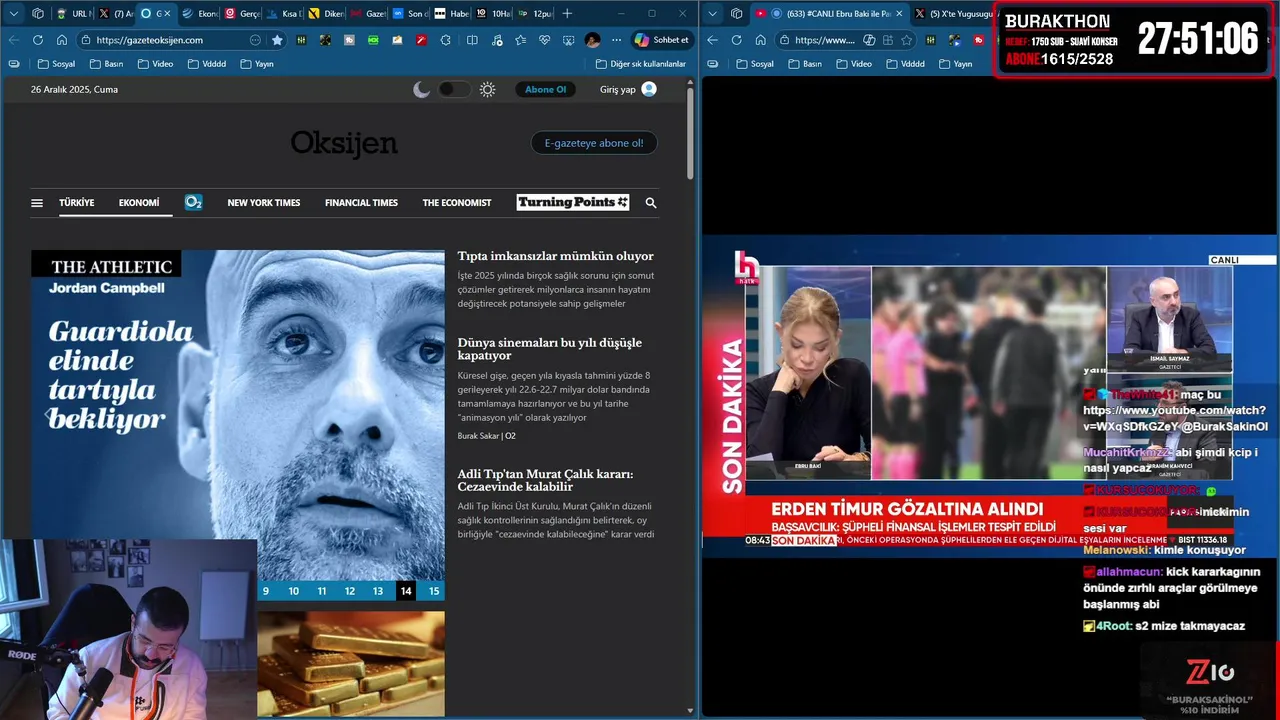1280x720 pixels.
Task: Open the O2 section icon in navigation
Action: (x=193, y=202)
